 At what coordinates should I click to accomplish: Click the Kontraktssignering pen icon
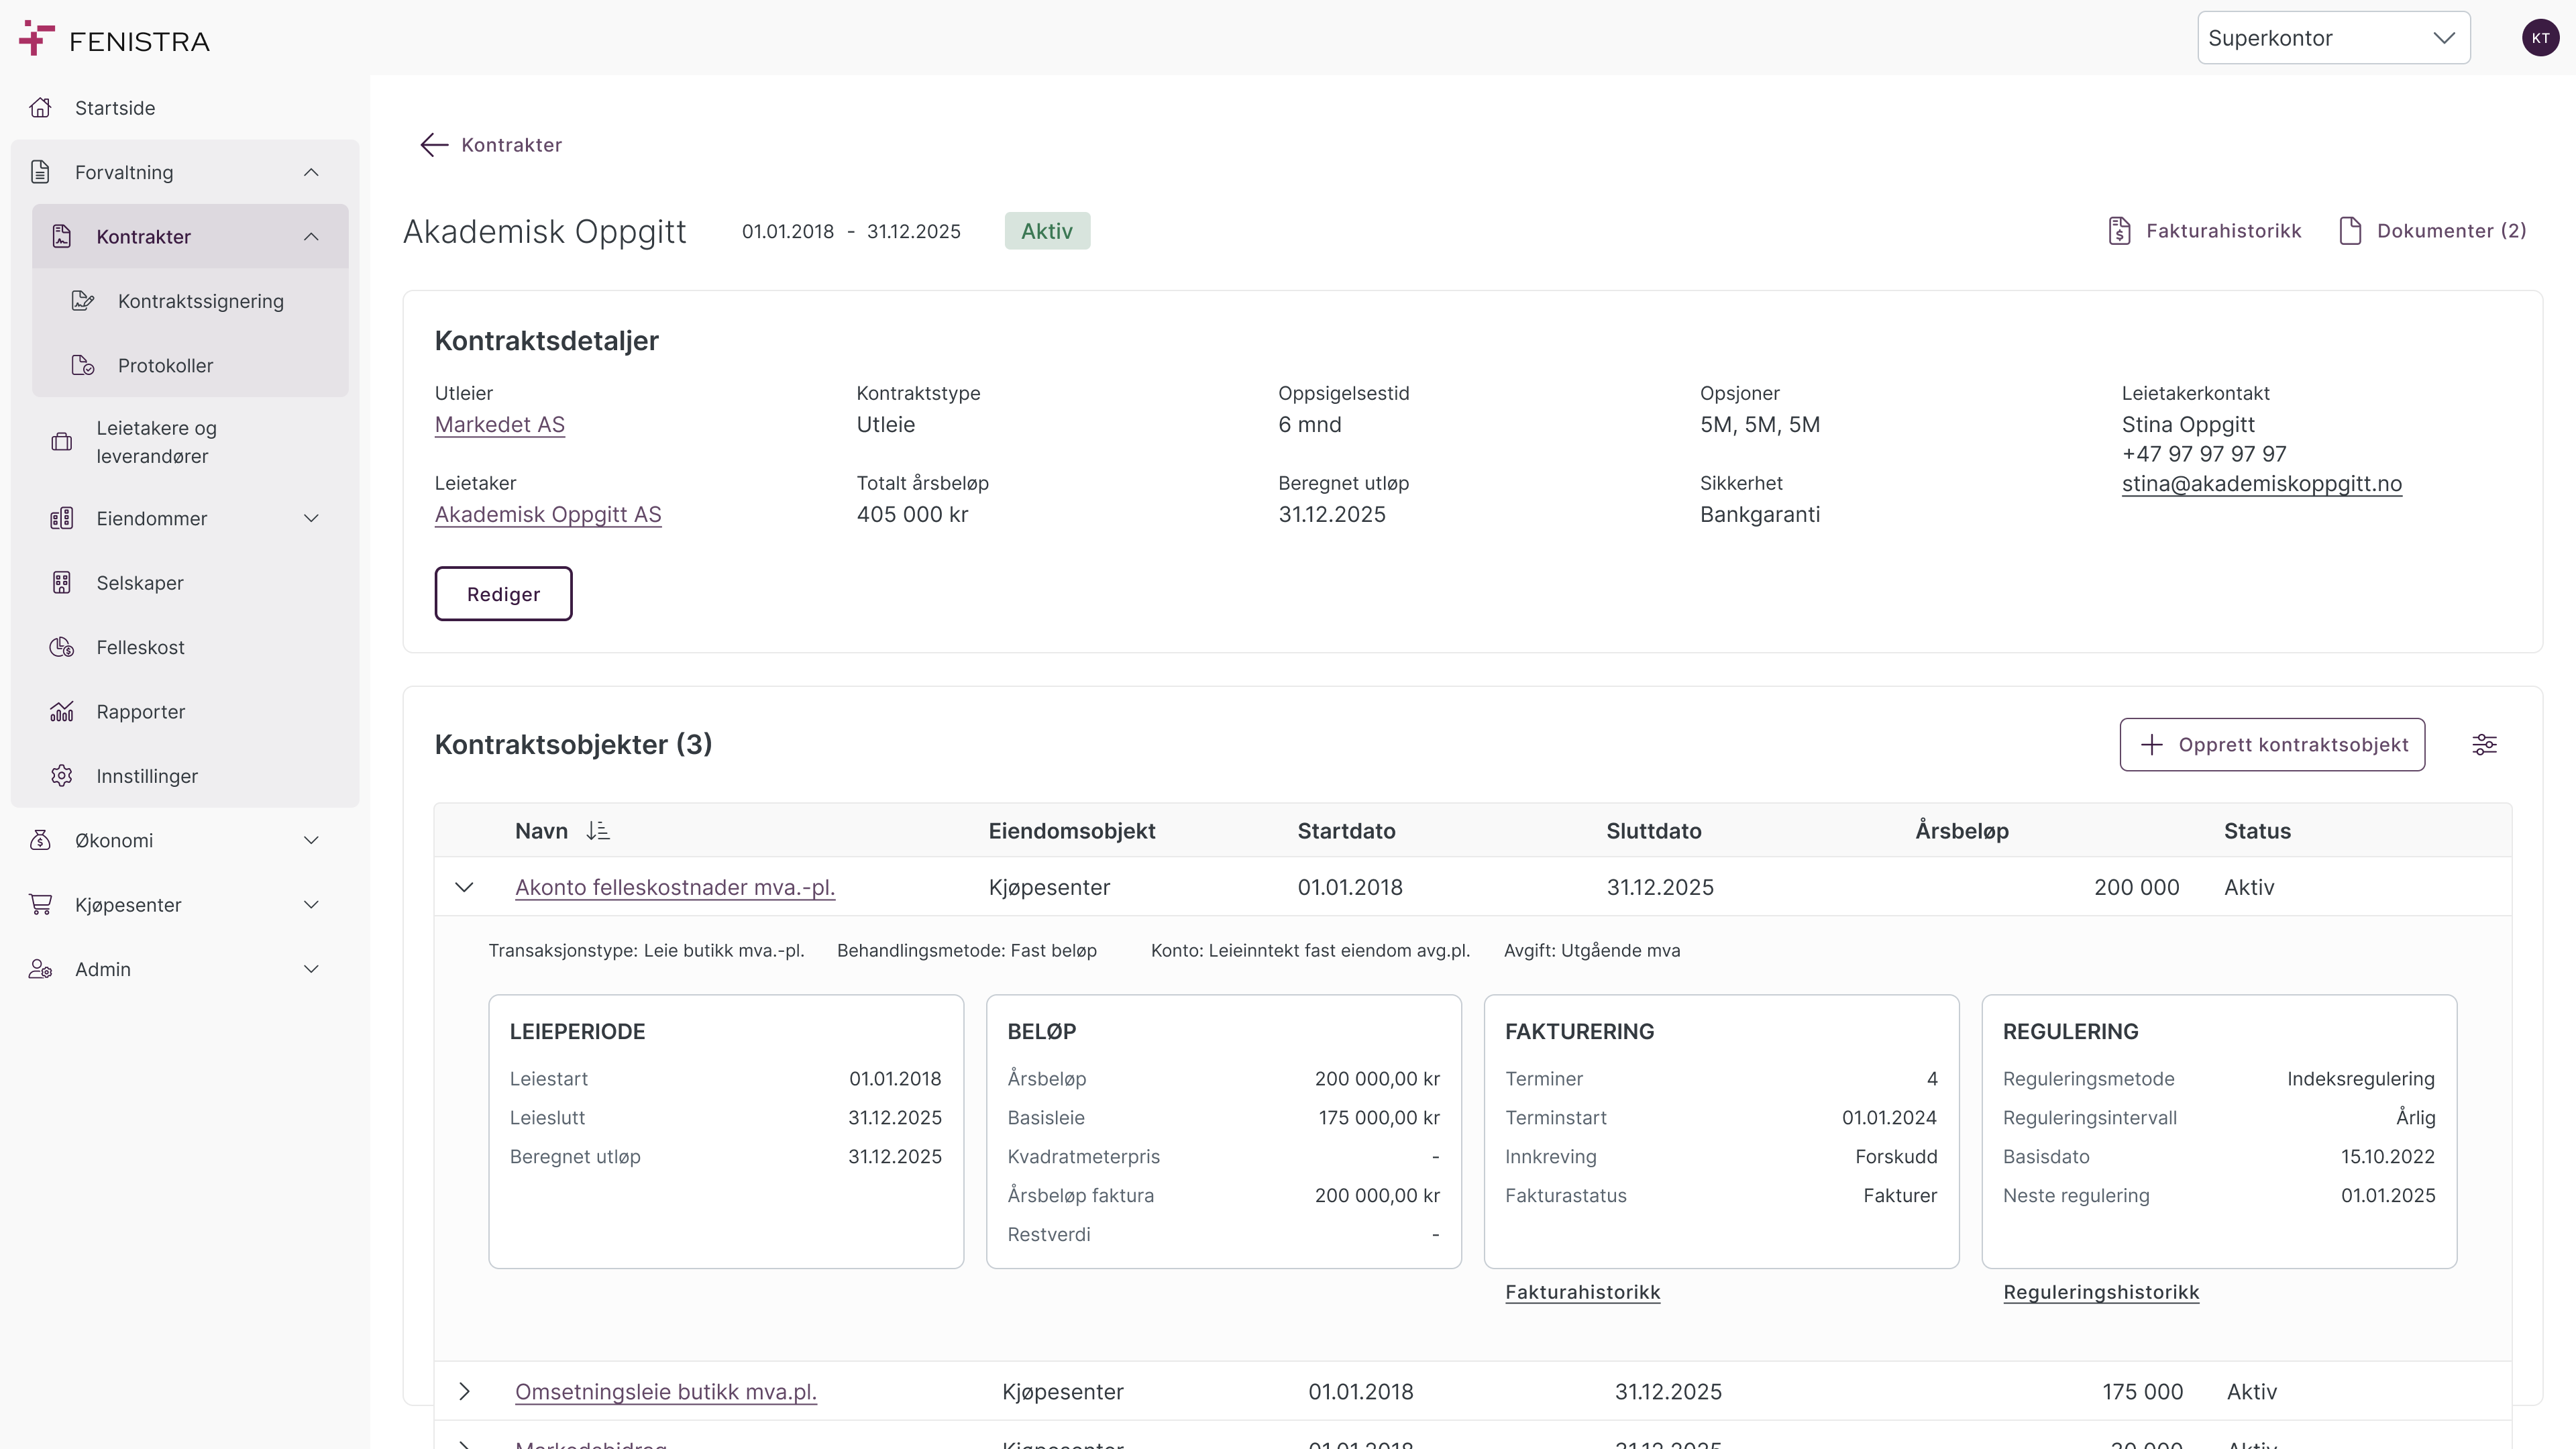83,301
